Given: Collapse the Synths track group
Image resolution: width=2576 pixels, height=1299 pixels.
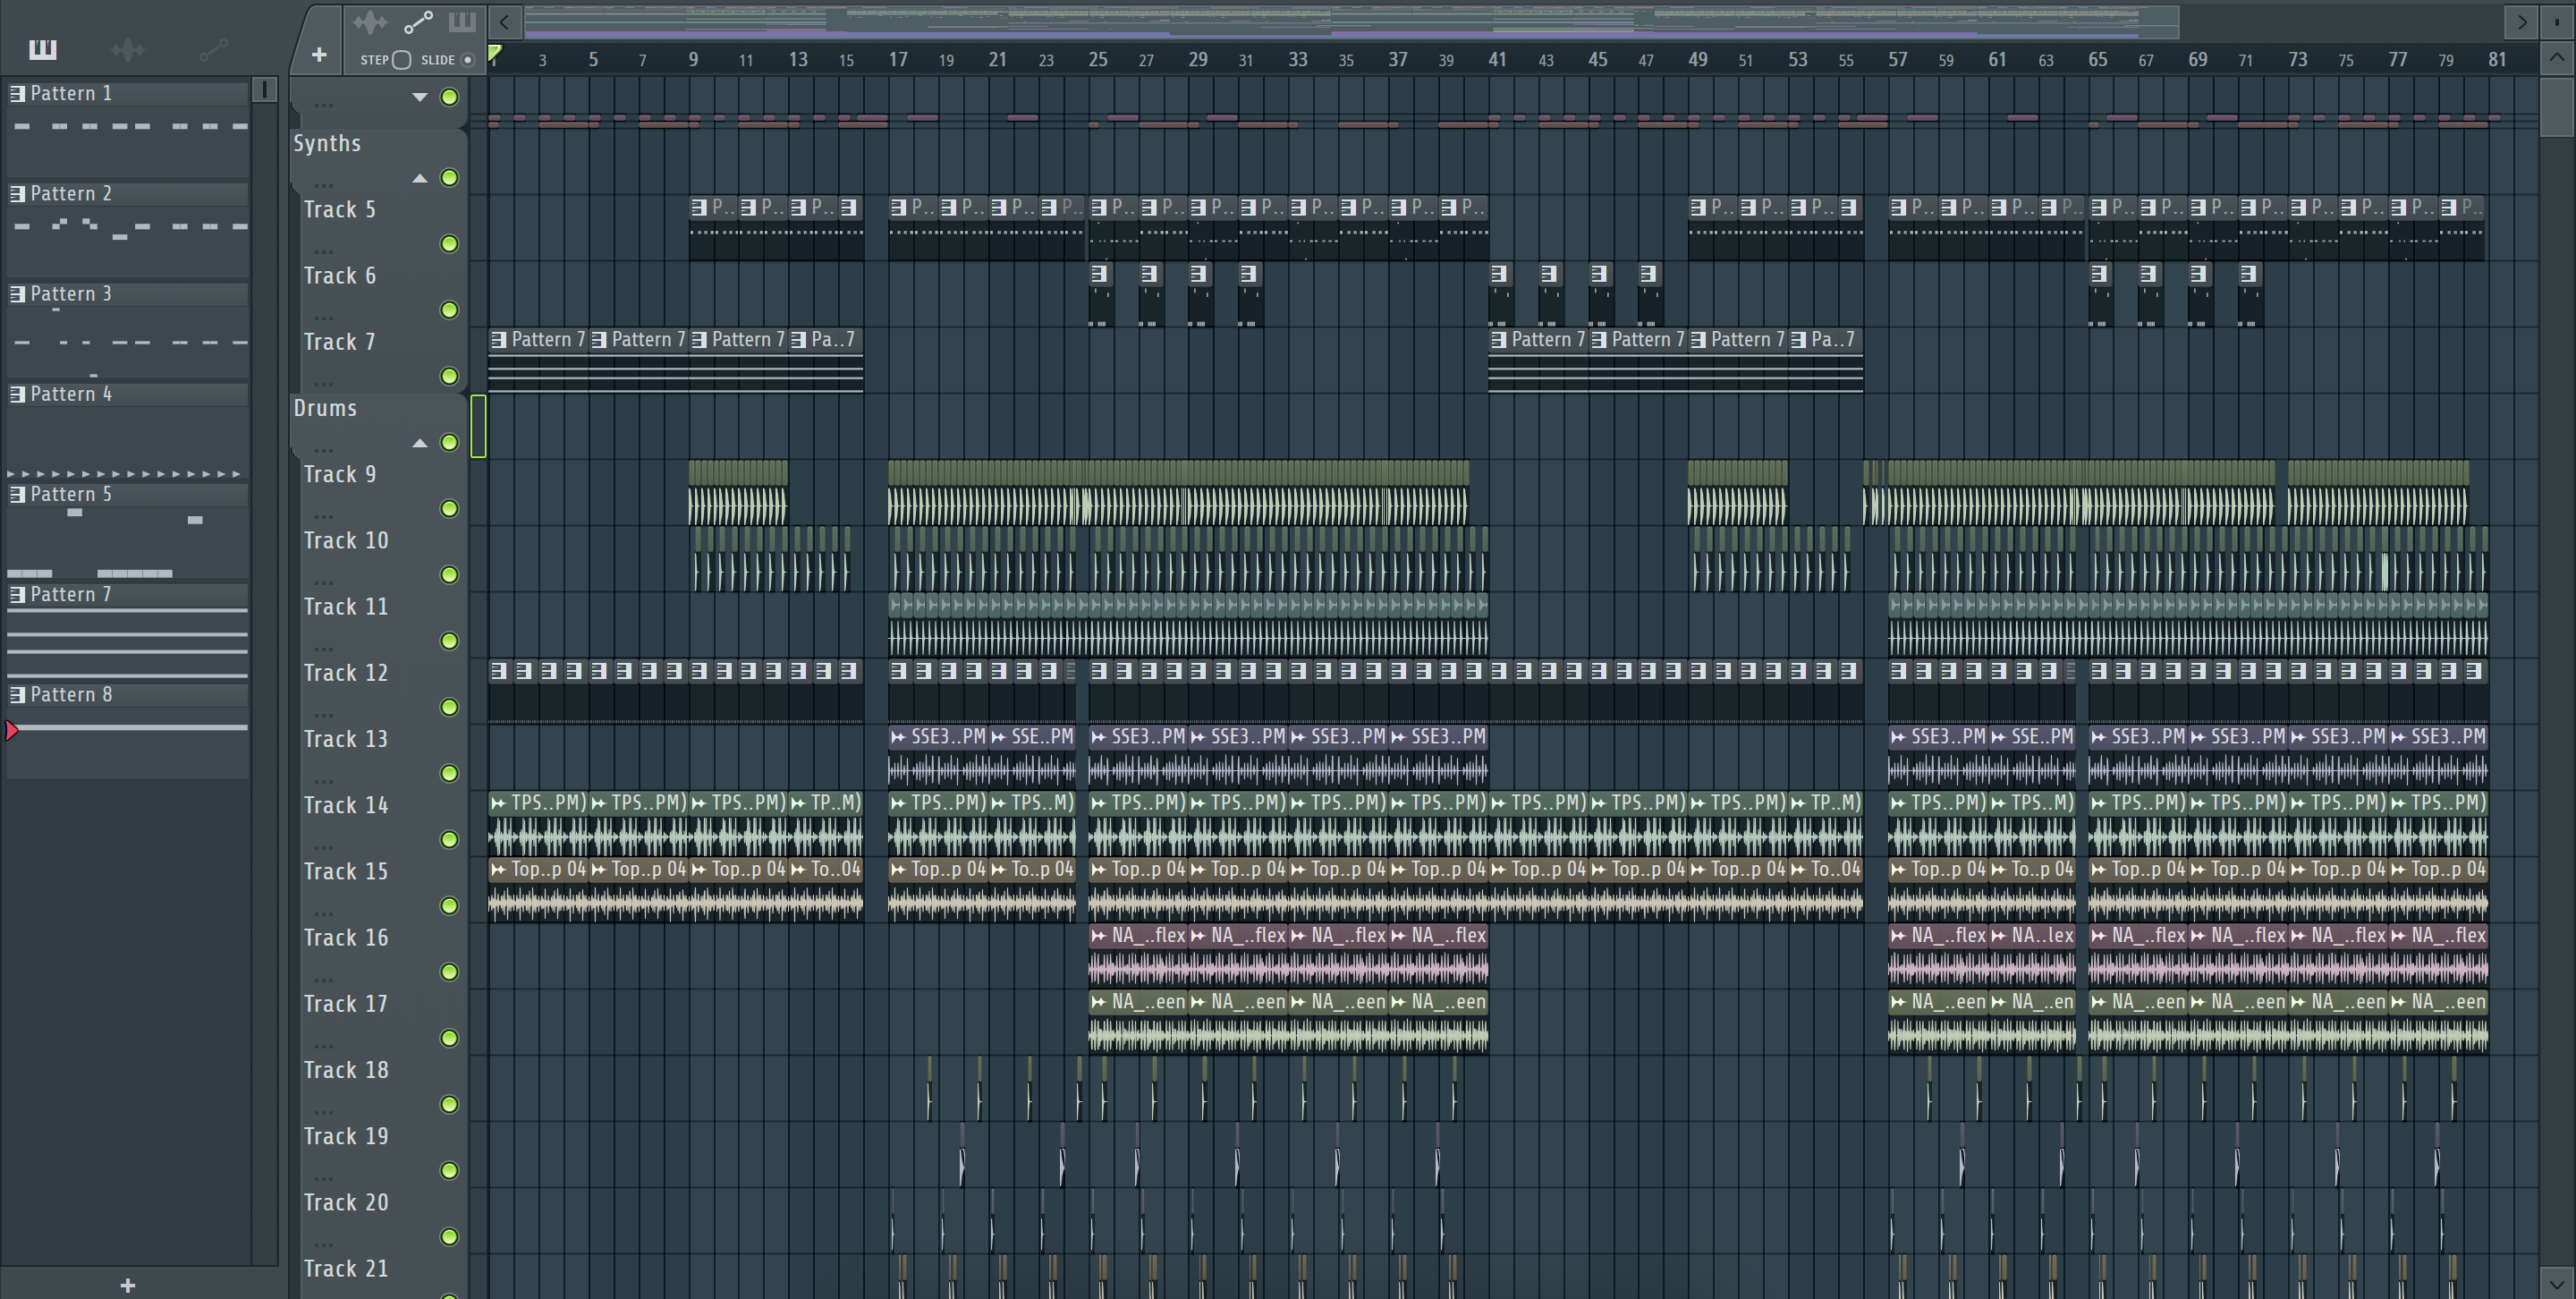Looking at the screenshot, I should (x=420, y=178).
